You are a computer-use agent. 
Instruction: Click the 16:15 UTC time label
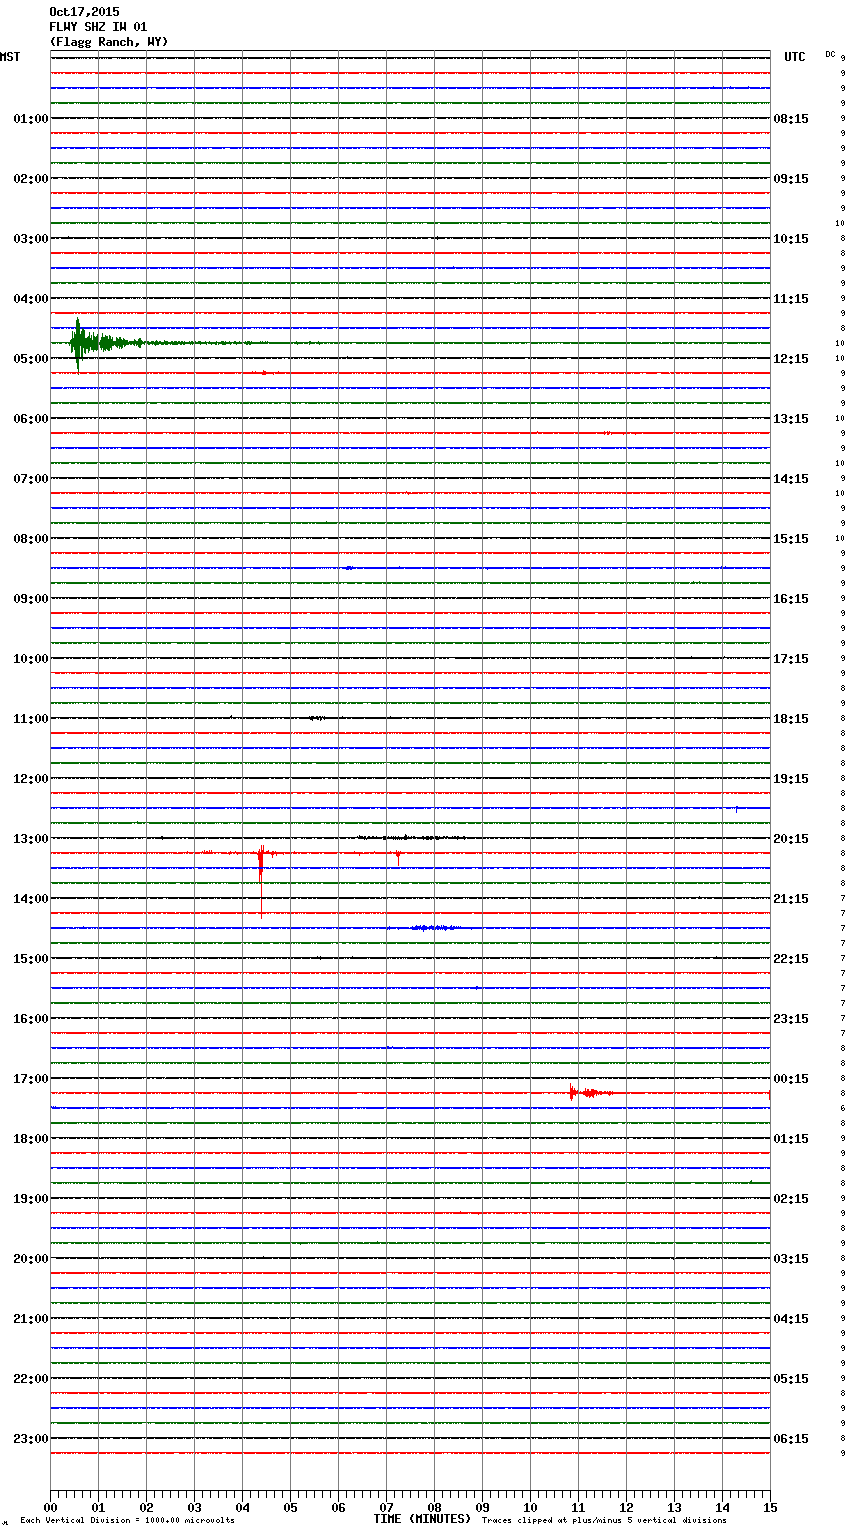point(791,599)
